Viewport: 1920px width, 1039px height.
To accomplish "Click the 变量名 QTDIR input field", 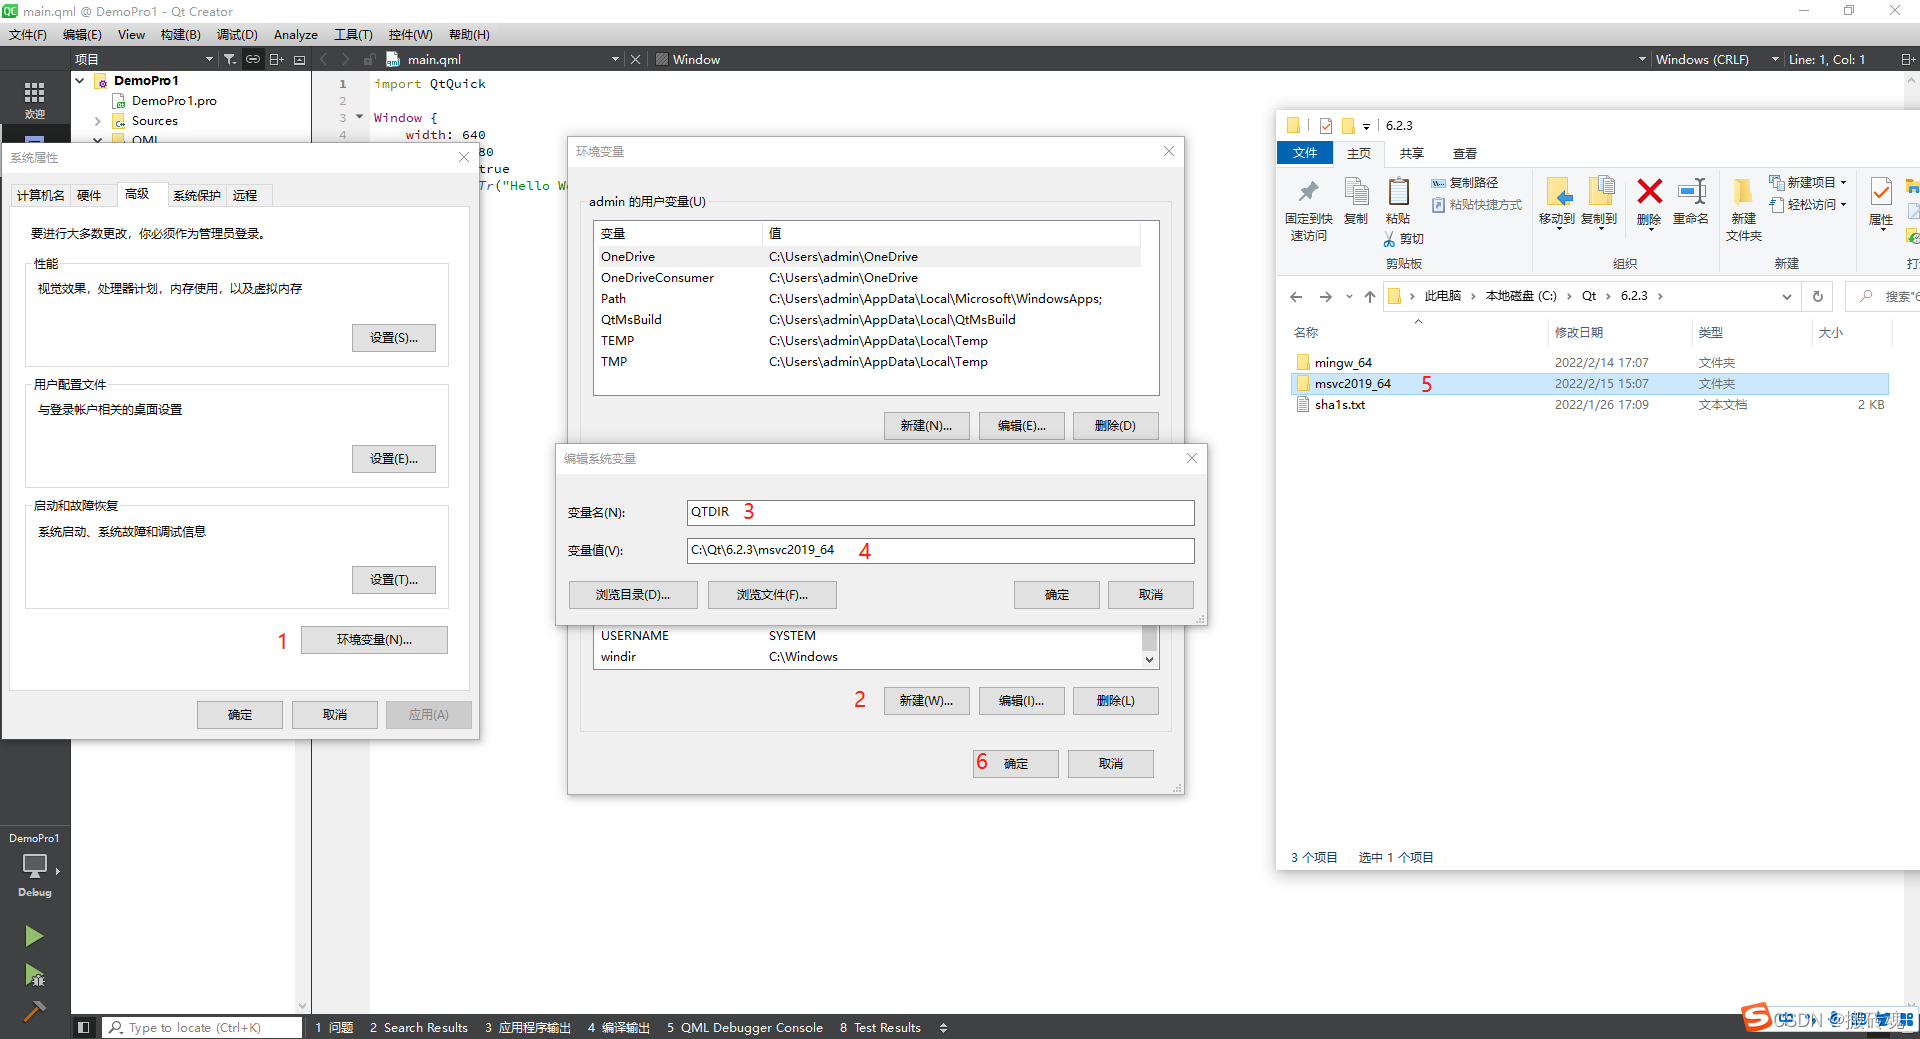I will pyautogui.click(x=940, y=512).
